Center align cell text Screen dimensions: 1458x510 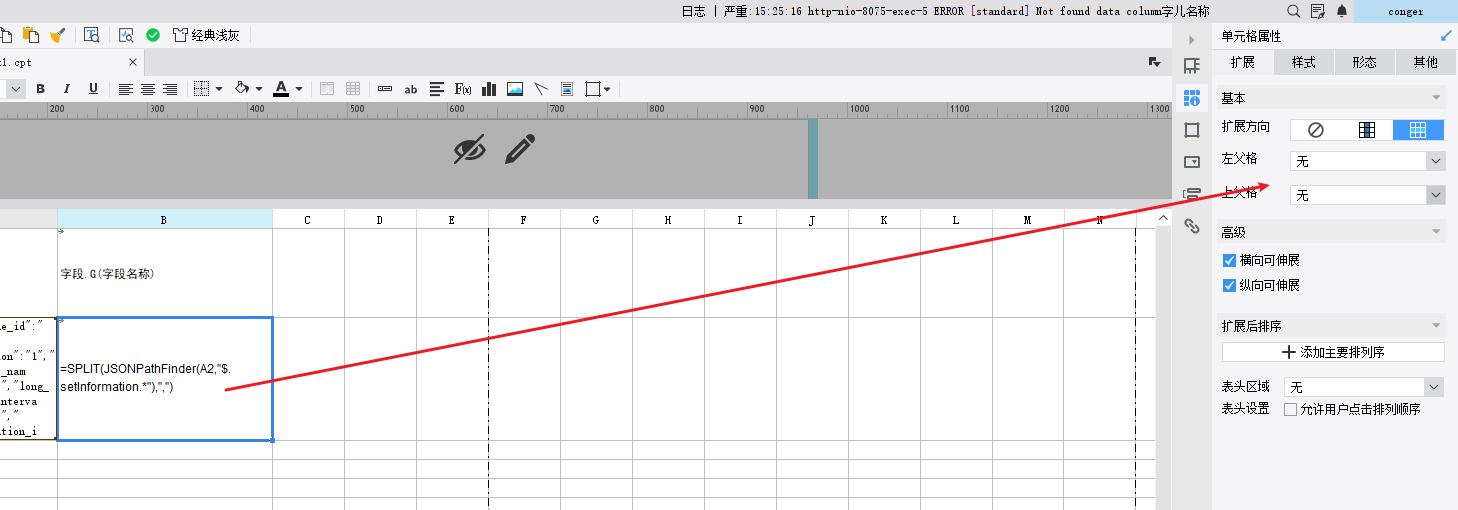tap(148, 89)
